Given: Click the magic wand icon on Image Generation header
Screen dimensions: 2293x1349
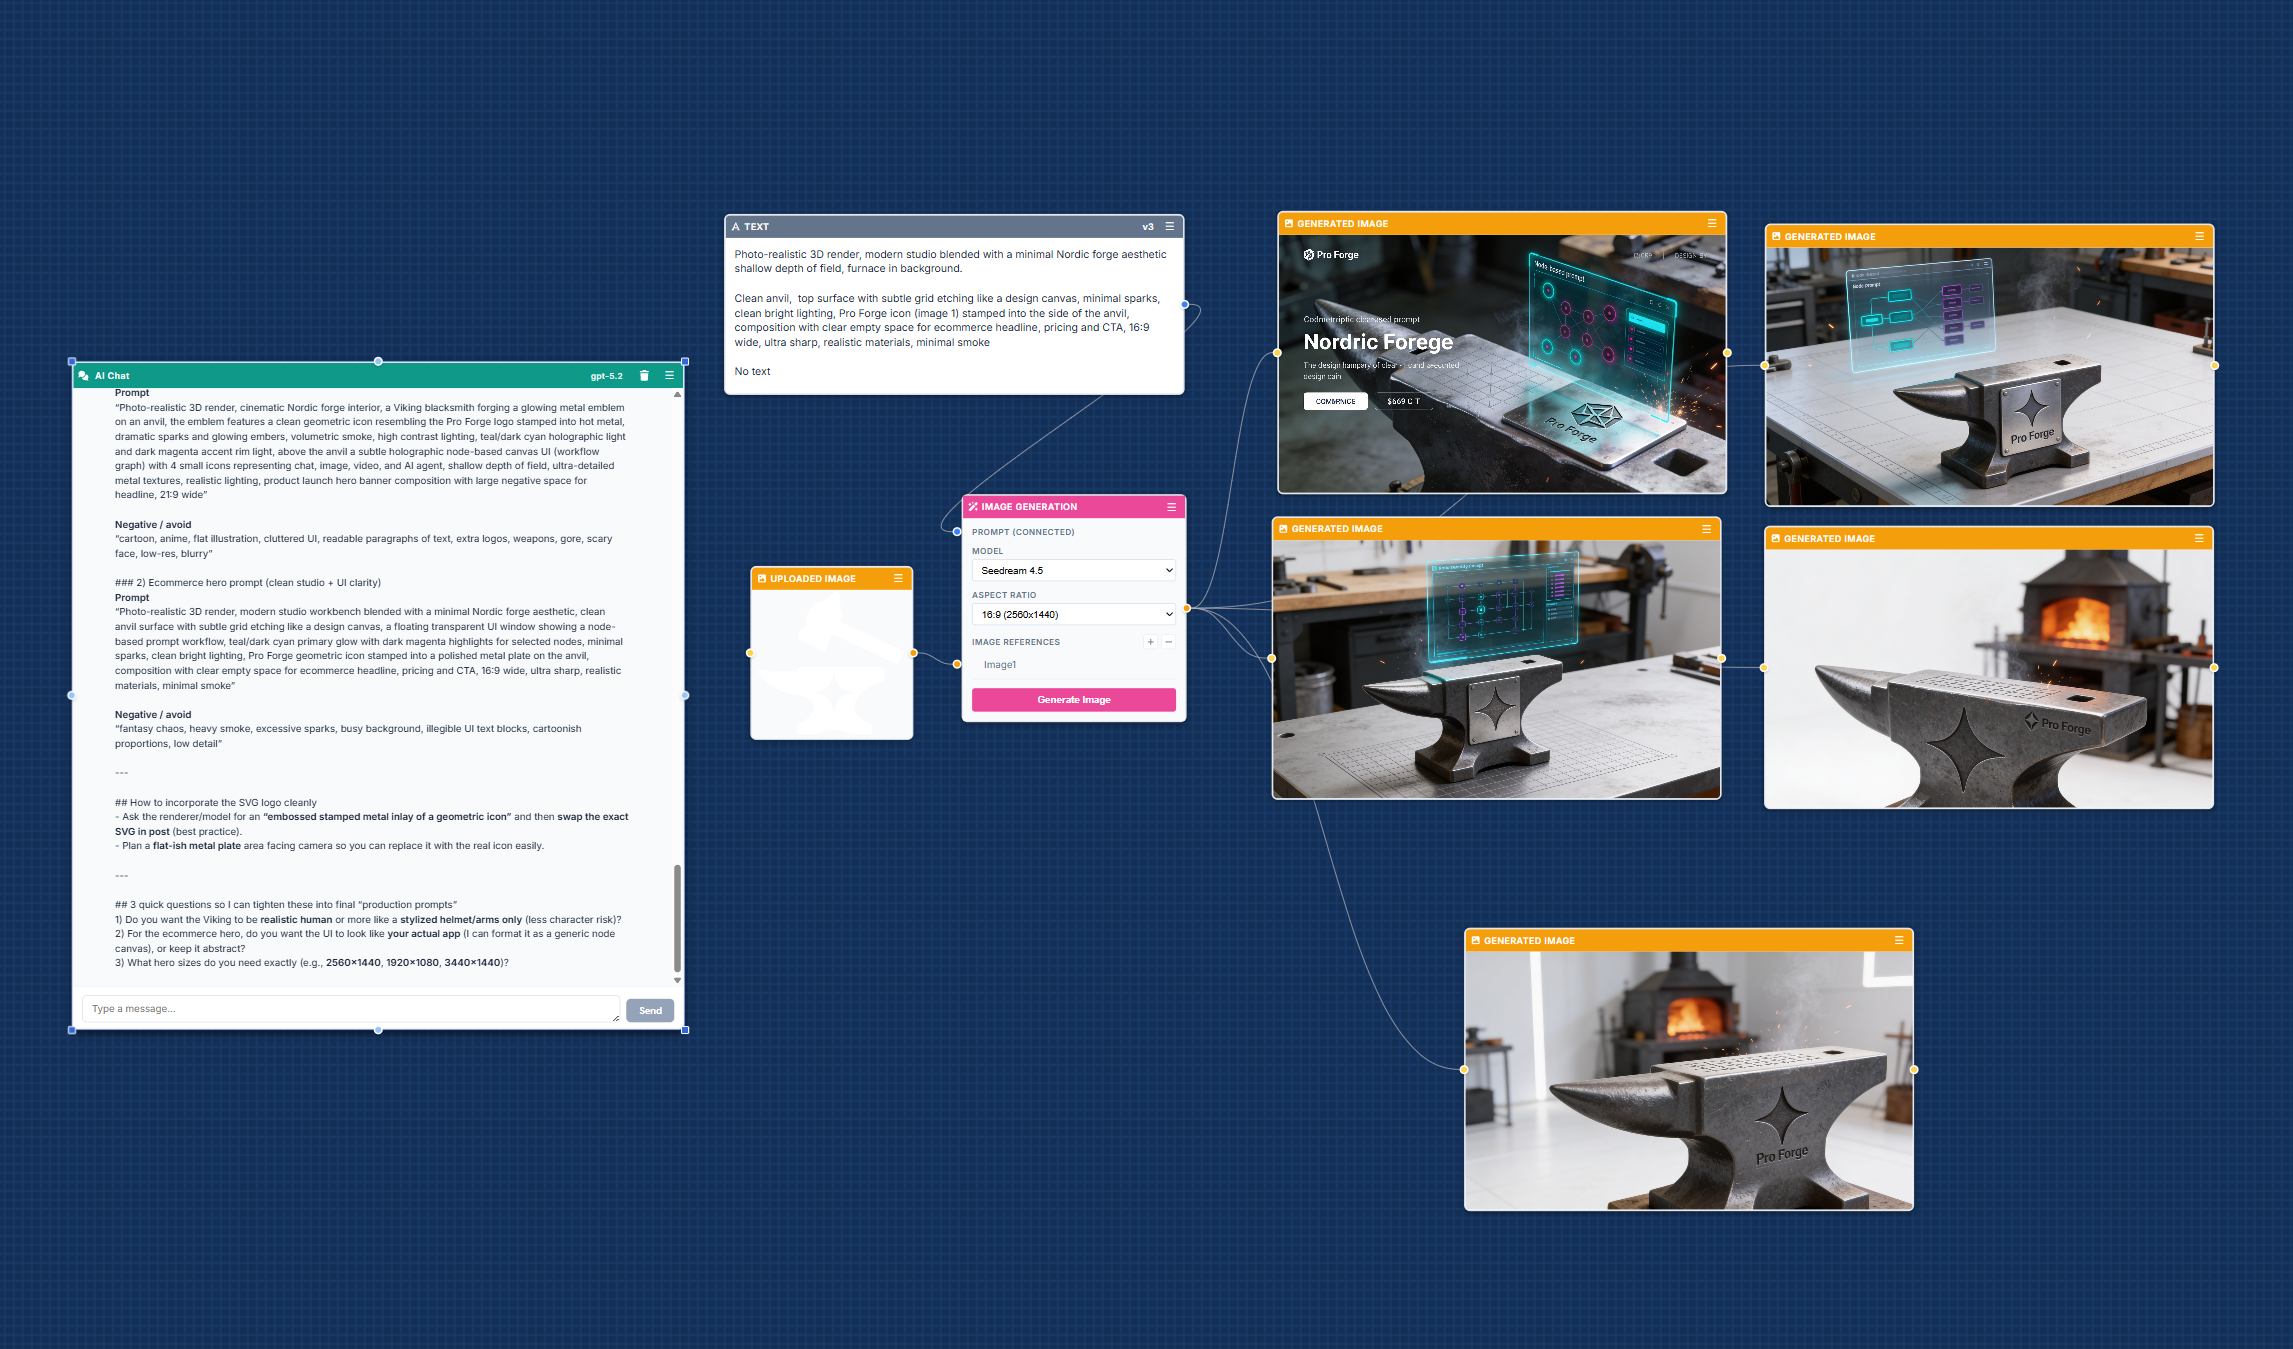Looking at the screenshot, I should pyautogui.click(x=972, y=507).
